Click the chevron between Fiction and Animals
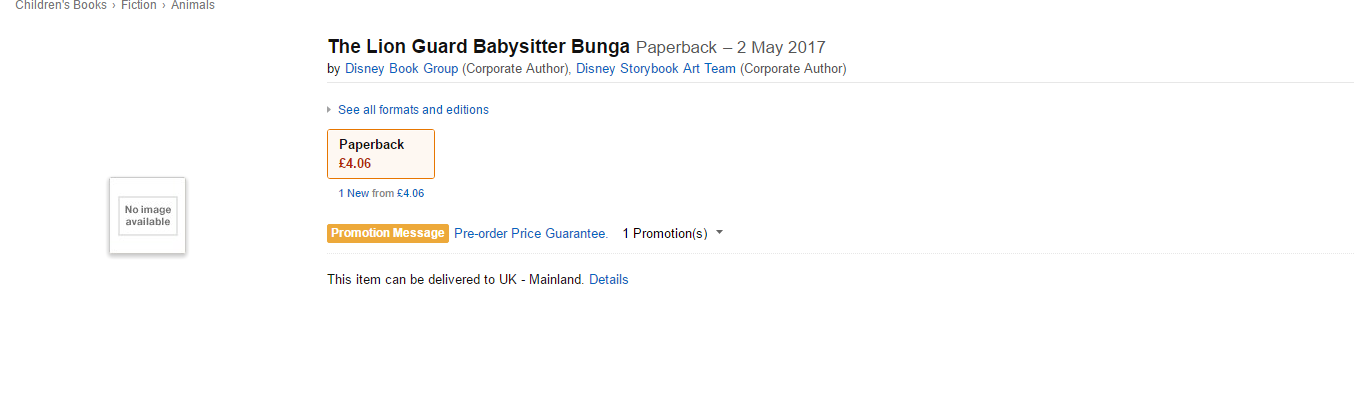This screenshot has width=1354, height=402. 164,5
